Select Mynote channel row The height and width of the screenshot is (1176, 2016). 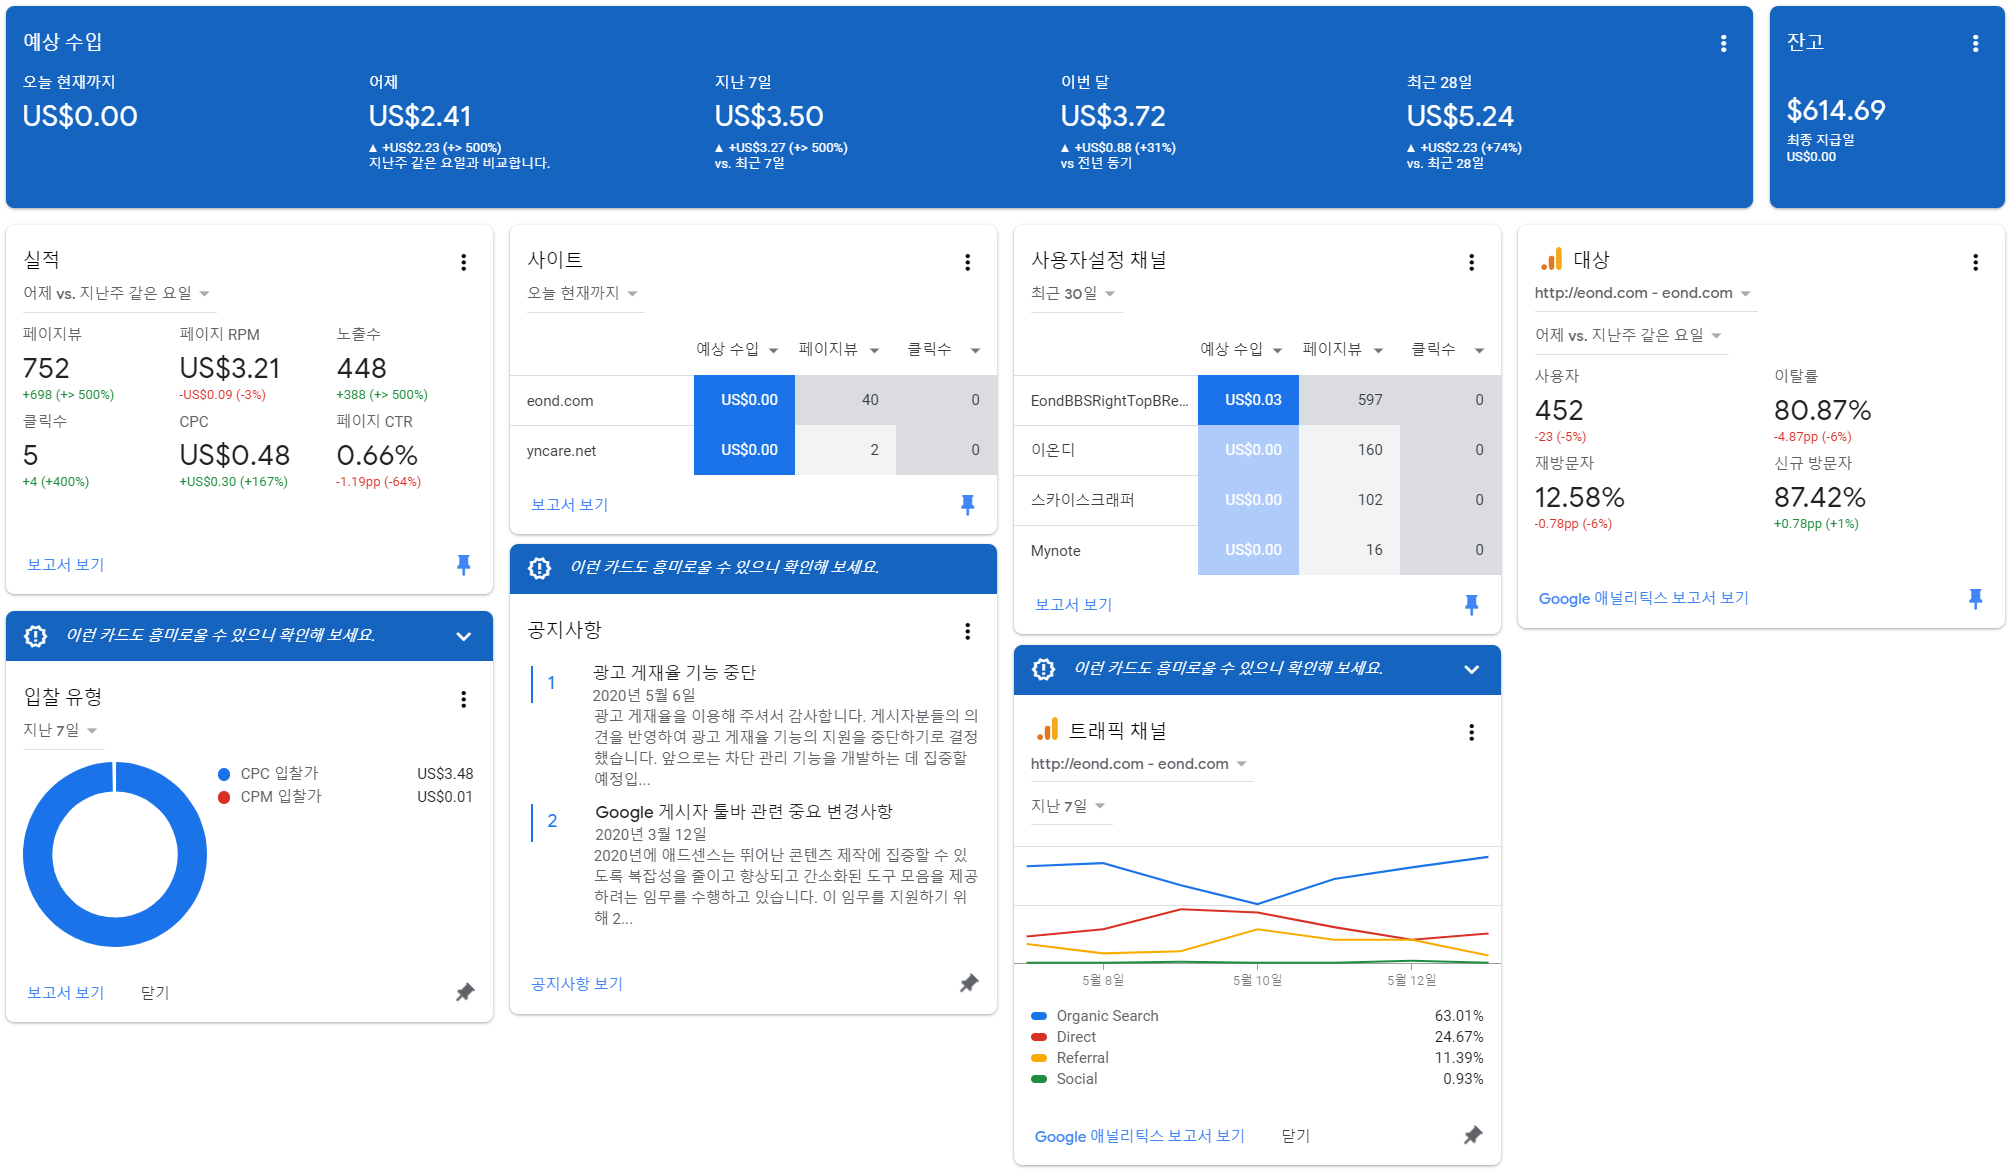[1257, 550]
